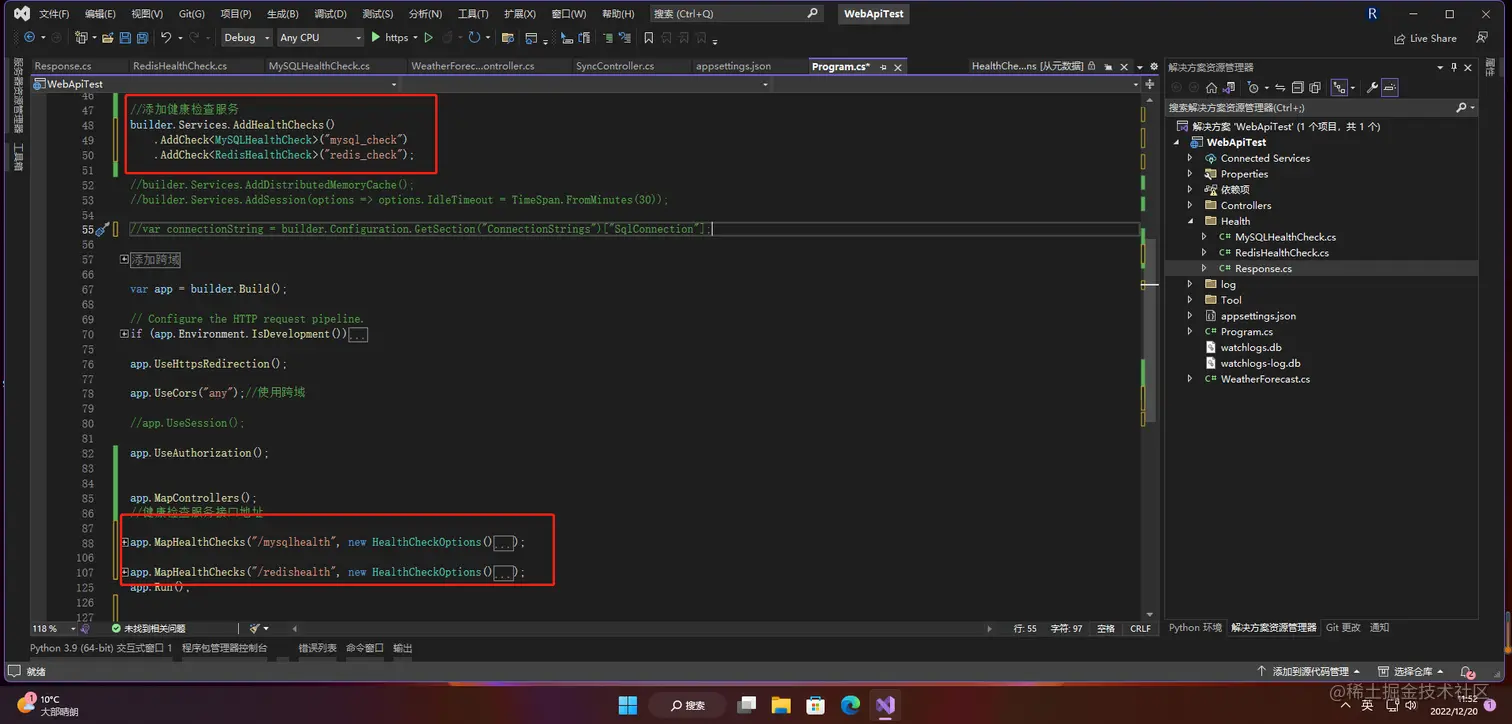Click the Save All toolbar icon
The height and width of the screenshot is (724, 1512).
click(142, 37)
